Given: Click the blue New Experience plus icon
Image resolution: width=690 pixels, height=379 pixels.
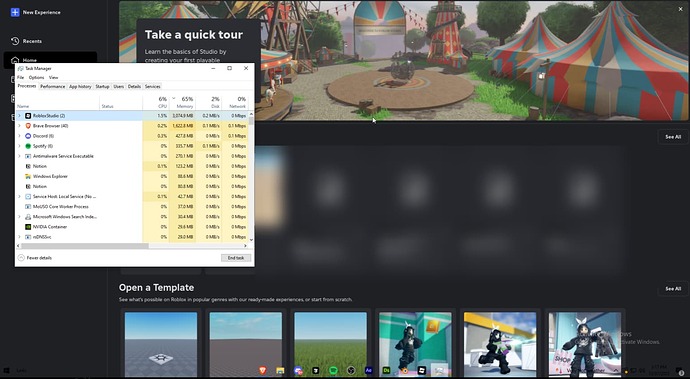Looking at the screenshot, I should pos(15,12).
